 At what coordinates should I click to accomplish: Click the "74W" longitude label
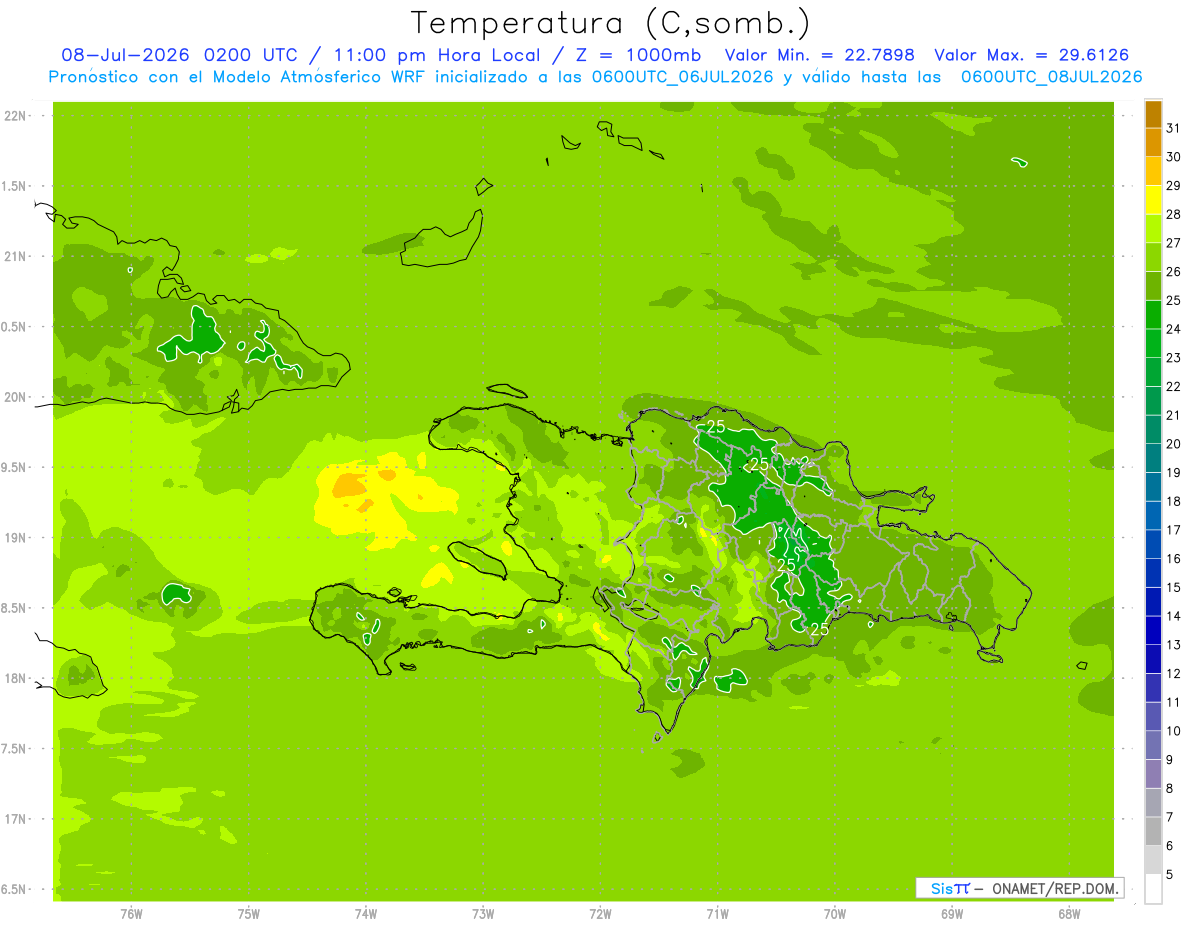click(365, 913)
